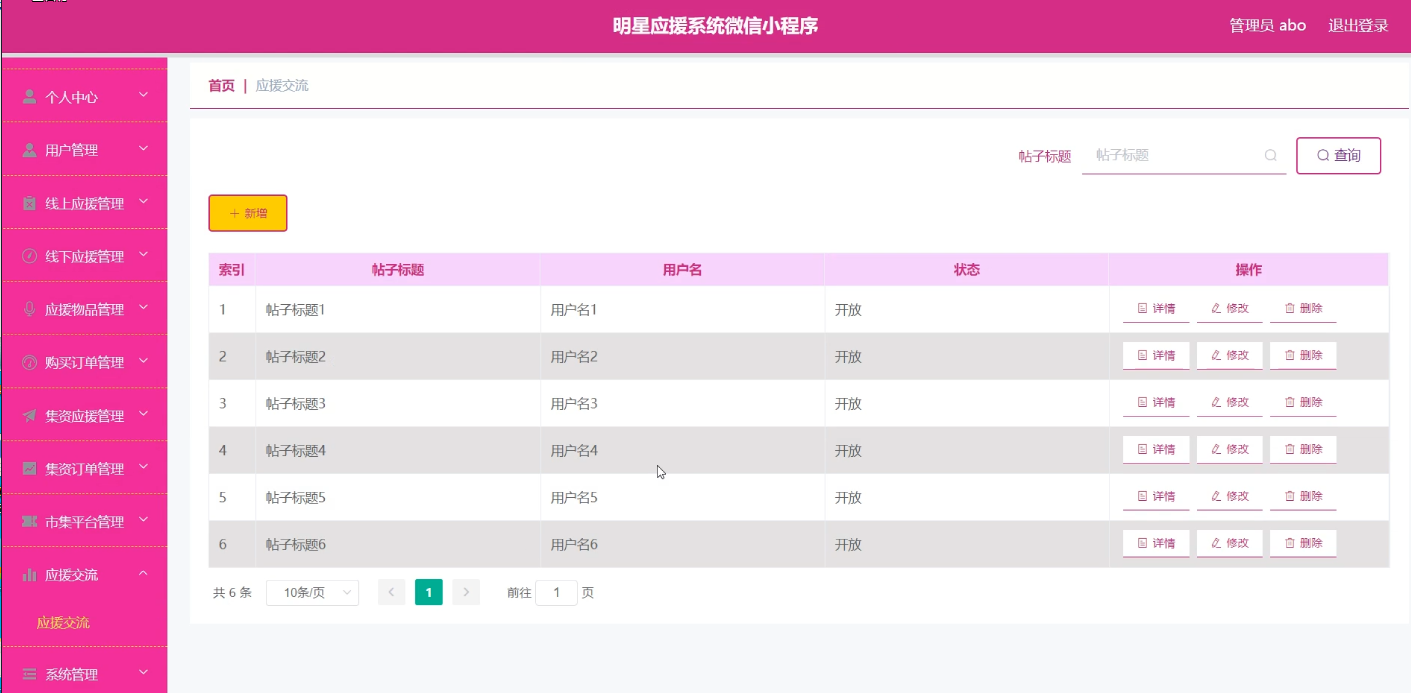Open 详情 for 帖子标题4 row
The width and height of the screenshot is (1411, 693).
1156,450
